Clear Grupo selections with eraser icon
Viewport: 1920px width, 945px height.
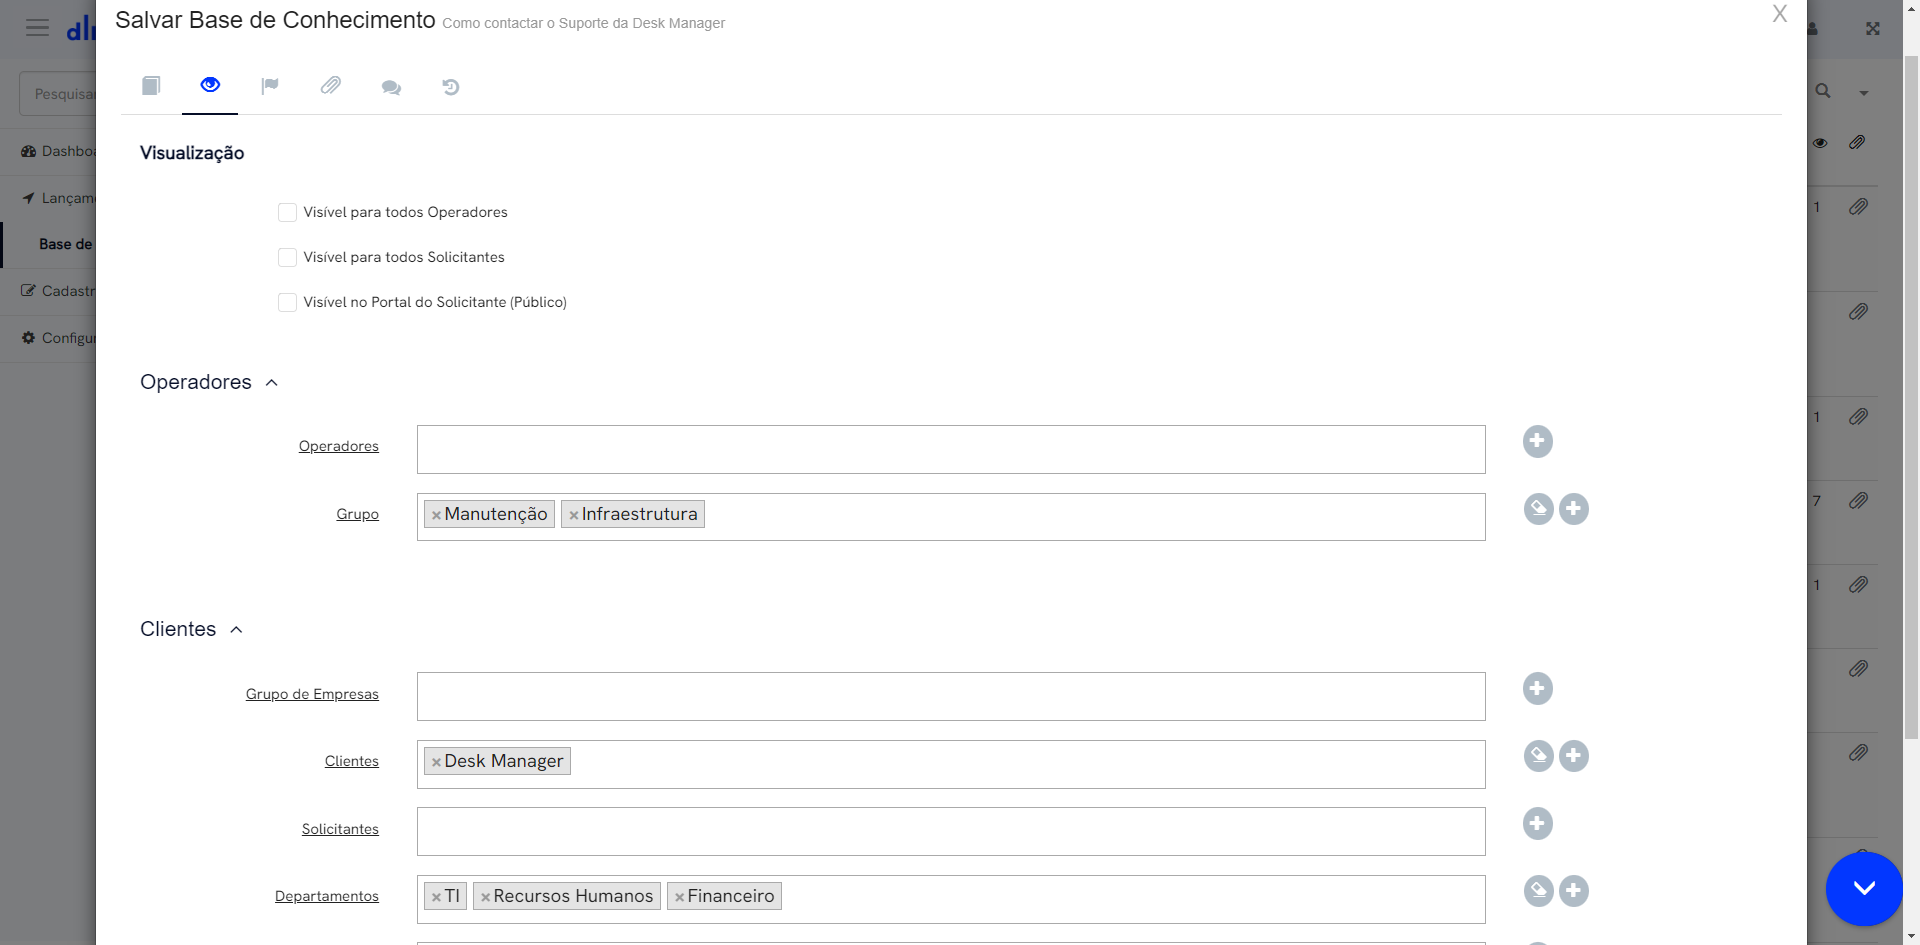(1538, 509)
